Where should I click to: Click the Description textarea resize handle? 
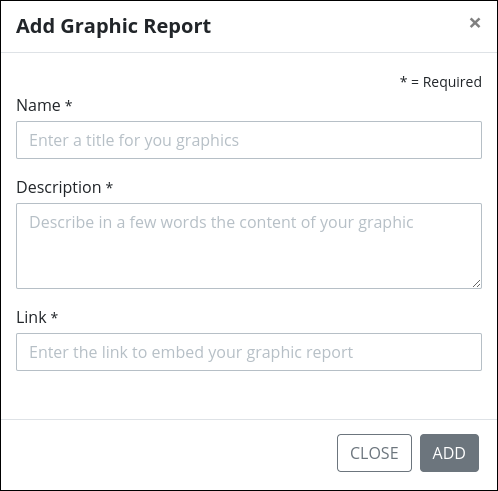[x=477, y=284]
